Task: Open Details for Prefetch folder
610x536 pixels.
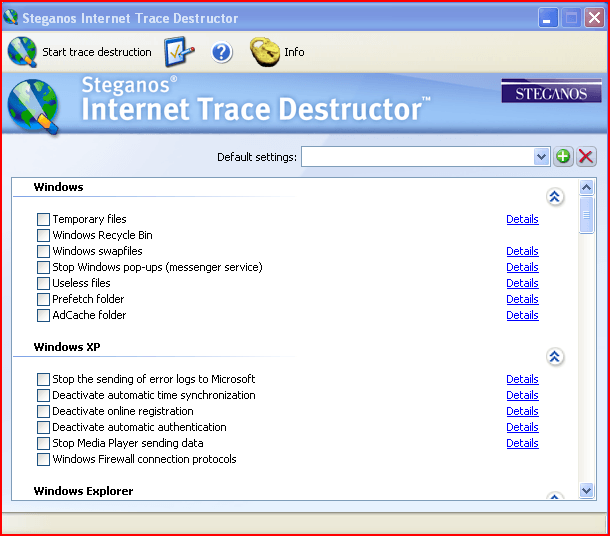Action: coord(522,299)
